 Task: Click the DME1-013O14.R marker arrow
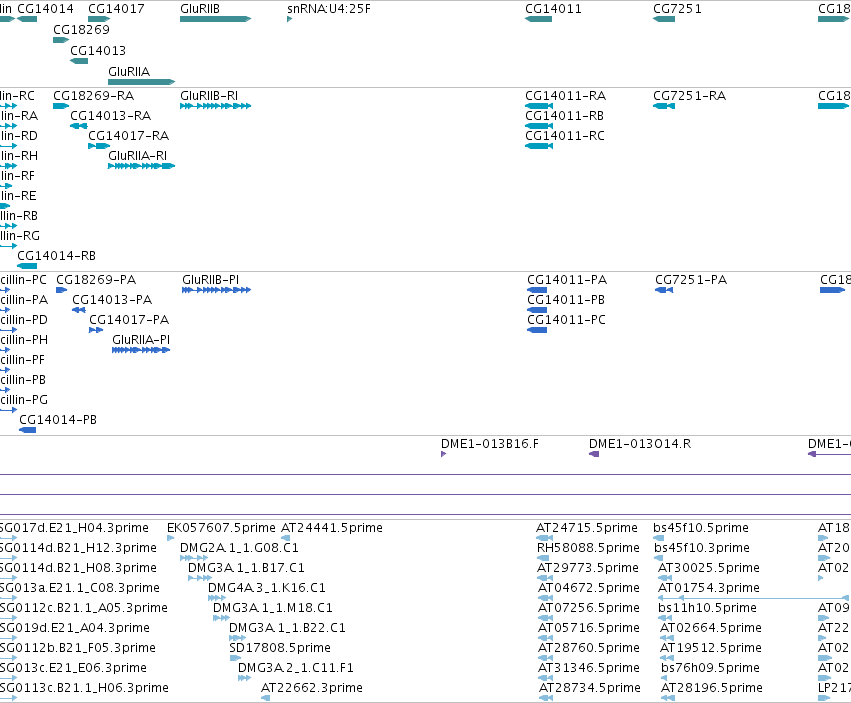point(594,454)
